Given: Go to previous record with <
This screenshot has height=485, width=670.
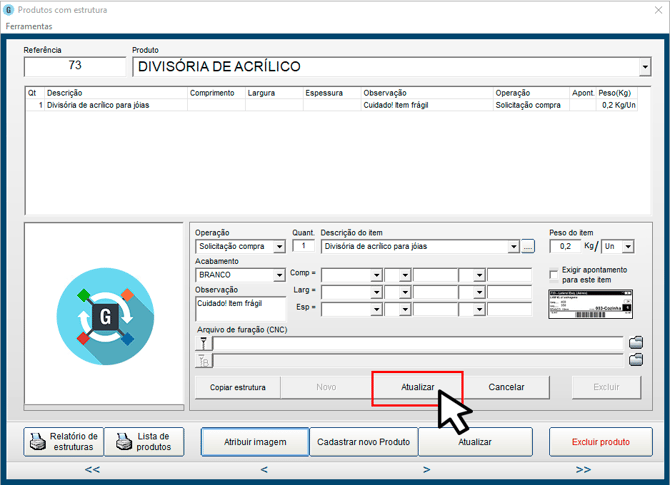Looking at the screenshot, I should point(264,470).
